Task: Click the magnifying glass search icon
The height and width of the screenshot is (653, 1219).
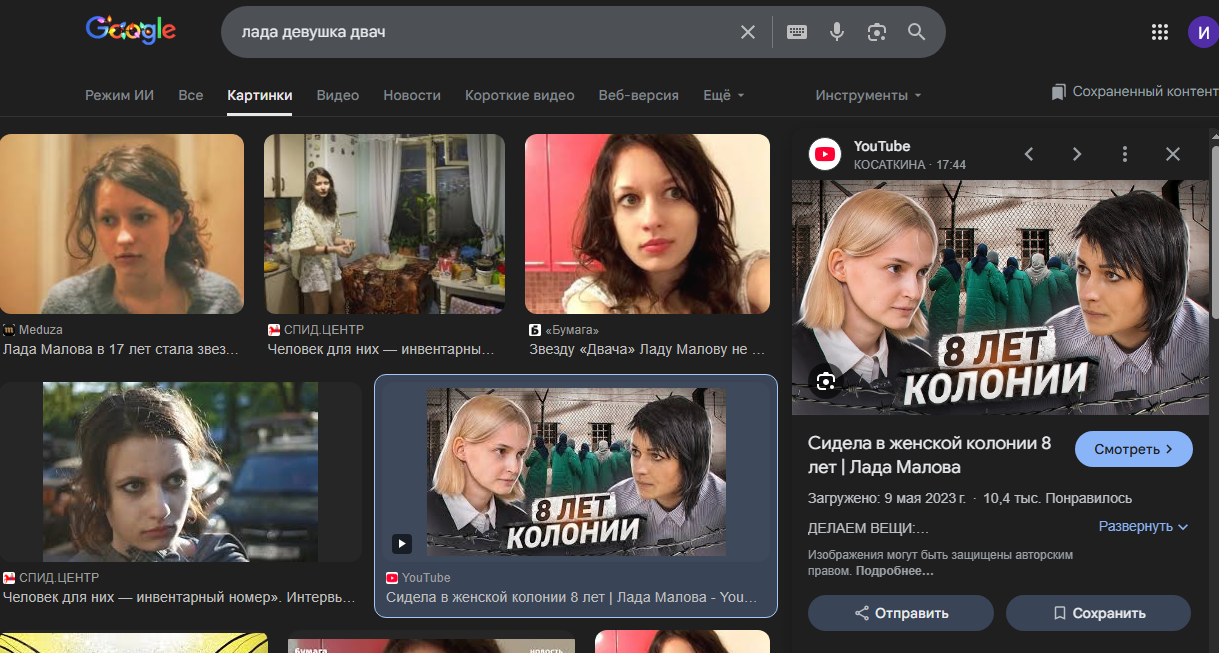Action: (917, 32)
